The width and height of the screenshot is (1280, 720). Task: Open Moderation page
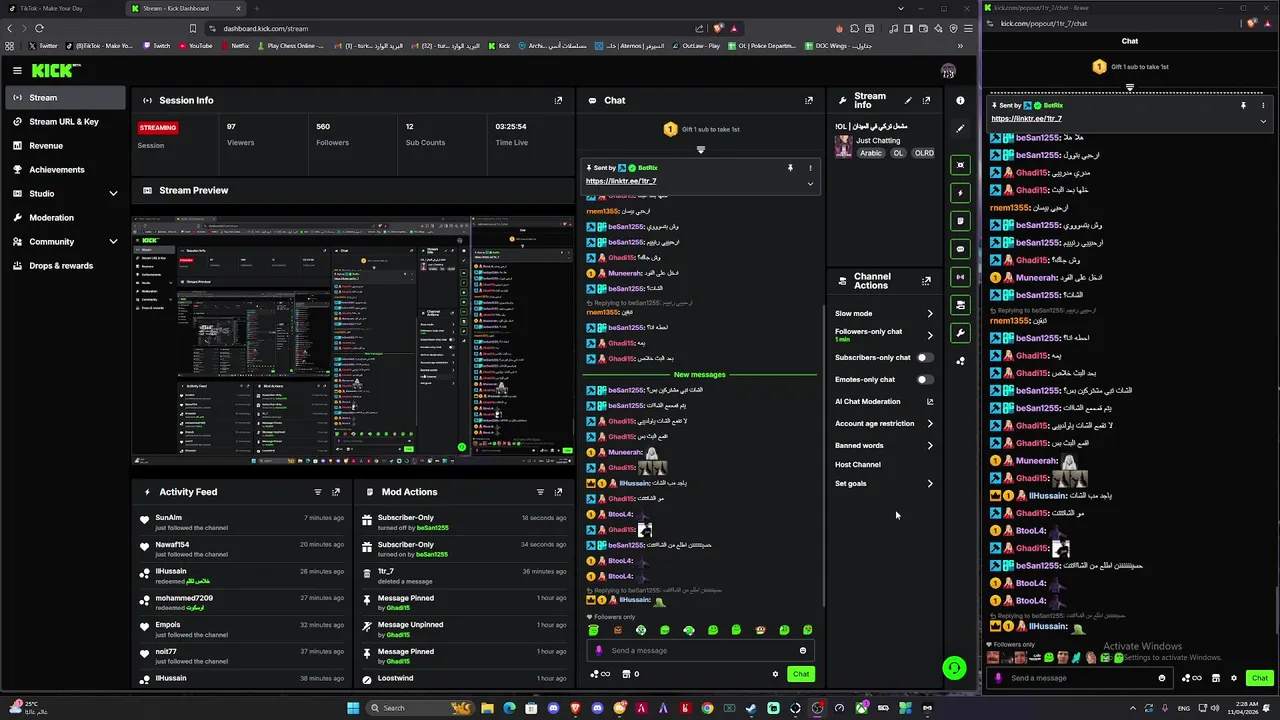tap(65, 218)
